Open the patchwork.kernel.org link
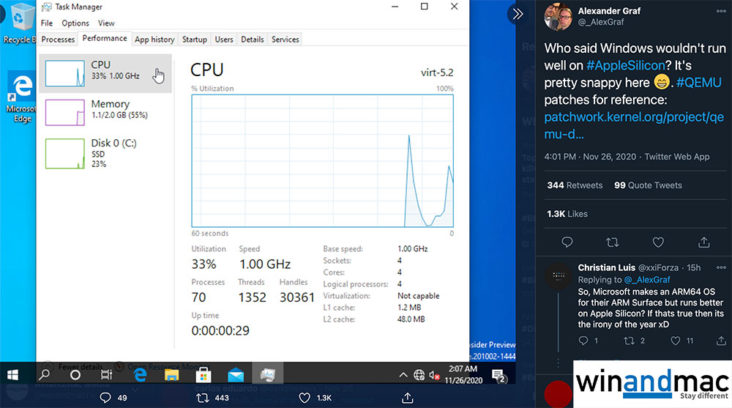Viewport: 732px width, 408px height. coord(634,125)
